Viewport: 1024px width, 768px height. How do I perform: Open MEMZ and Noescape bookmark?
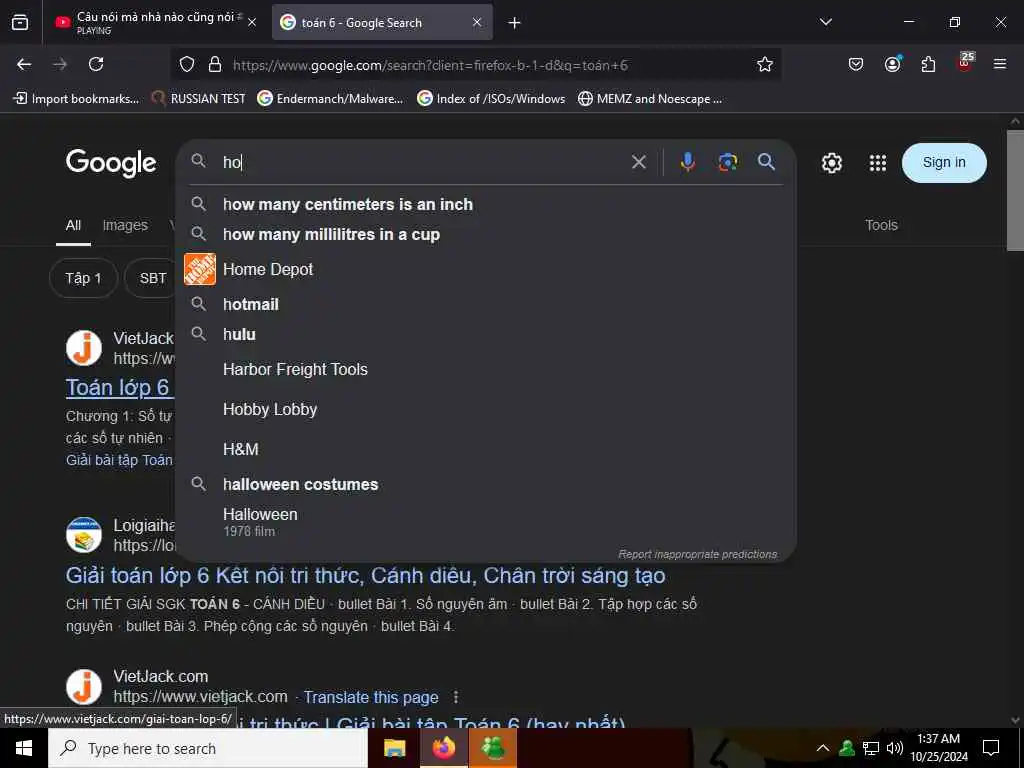click(x=650, y=99)
